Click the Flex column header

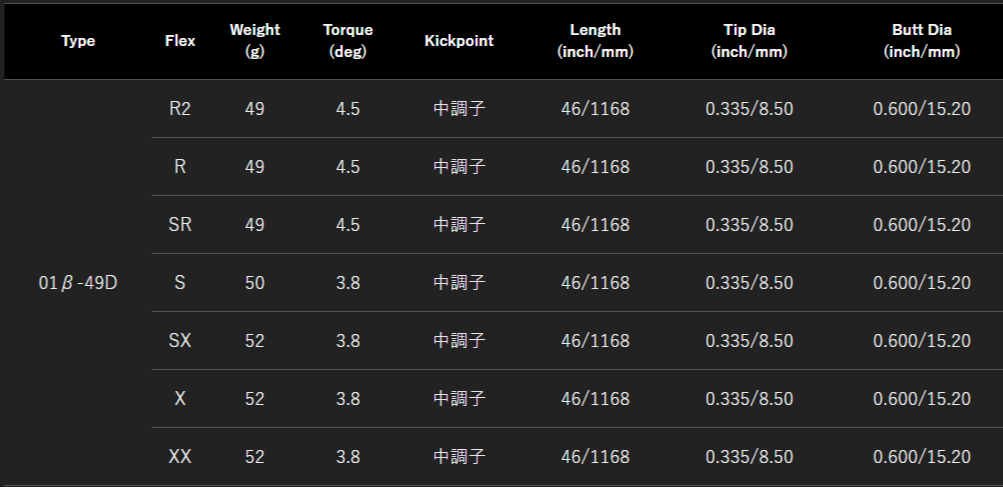click(x=180, y=41)
